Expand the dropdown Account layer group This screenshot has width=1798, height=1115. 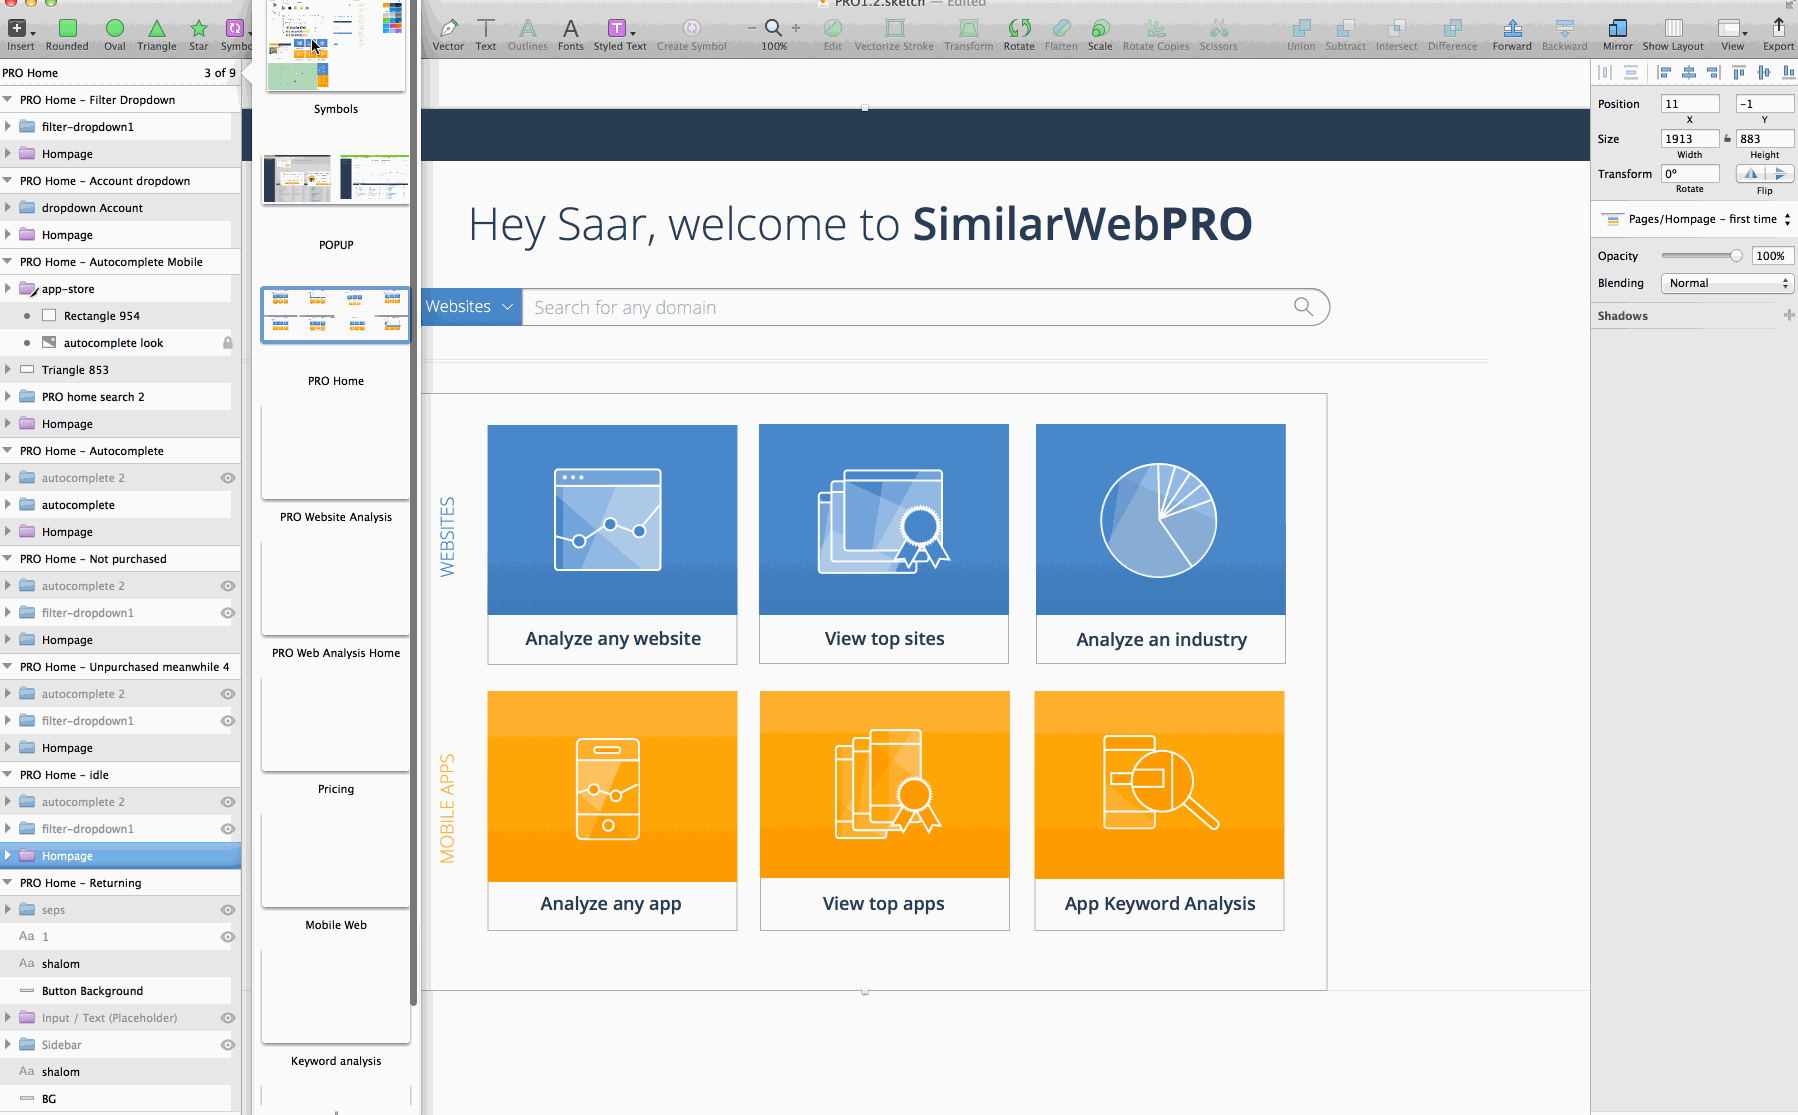[x=8, y=208]
